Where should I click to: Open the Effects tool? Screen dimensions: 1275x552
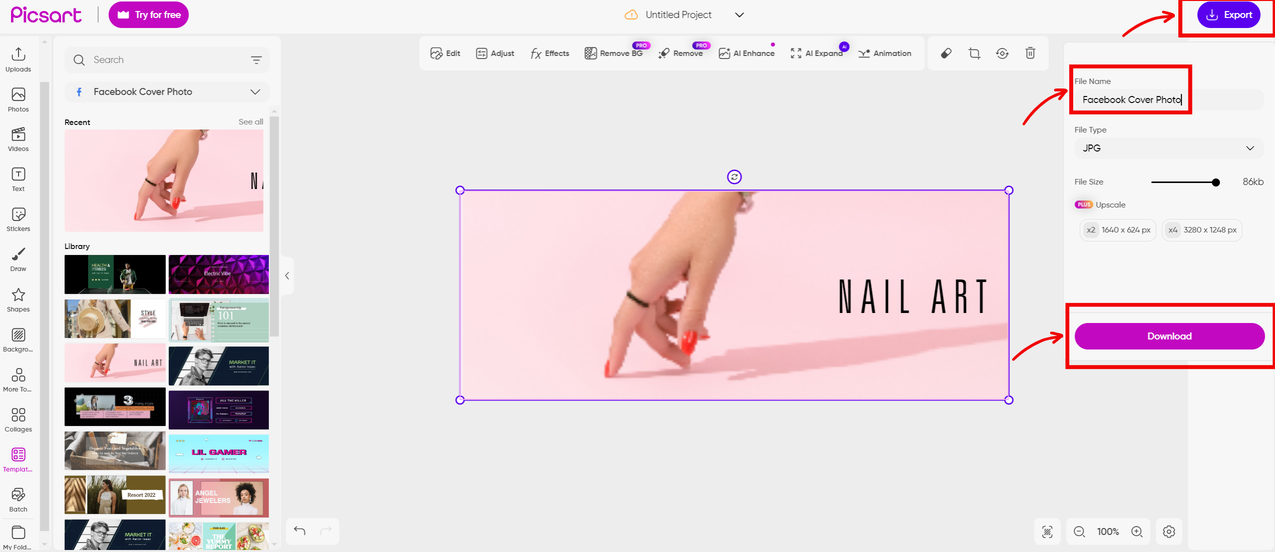(x=550, y=53)
